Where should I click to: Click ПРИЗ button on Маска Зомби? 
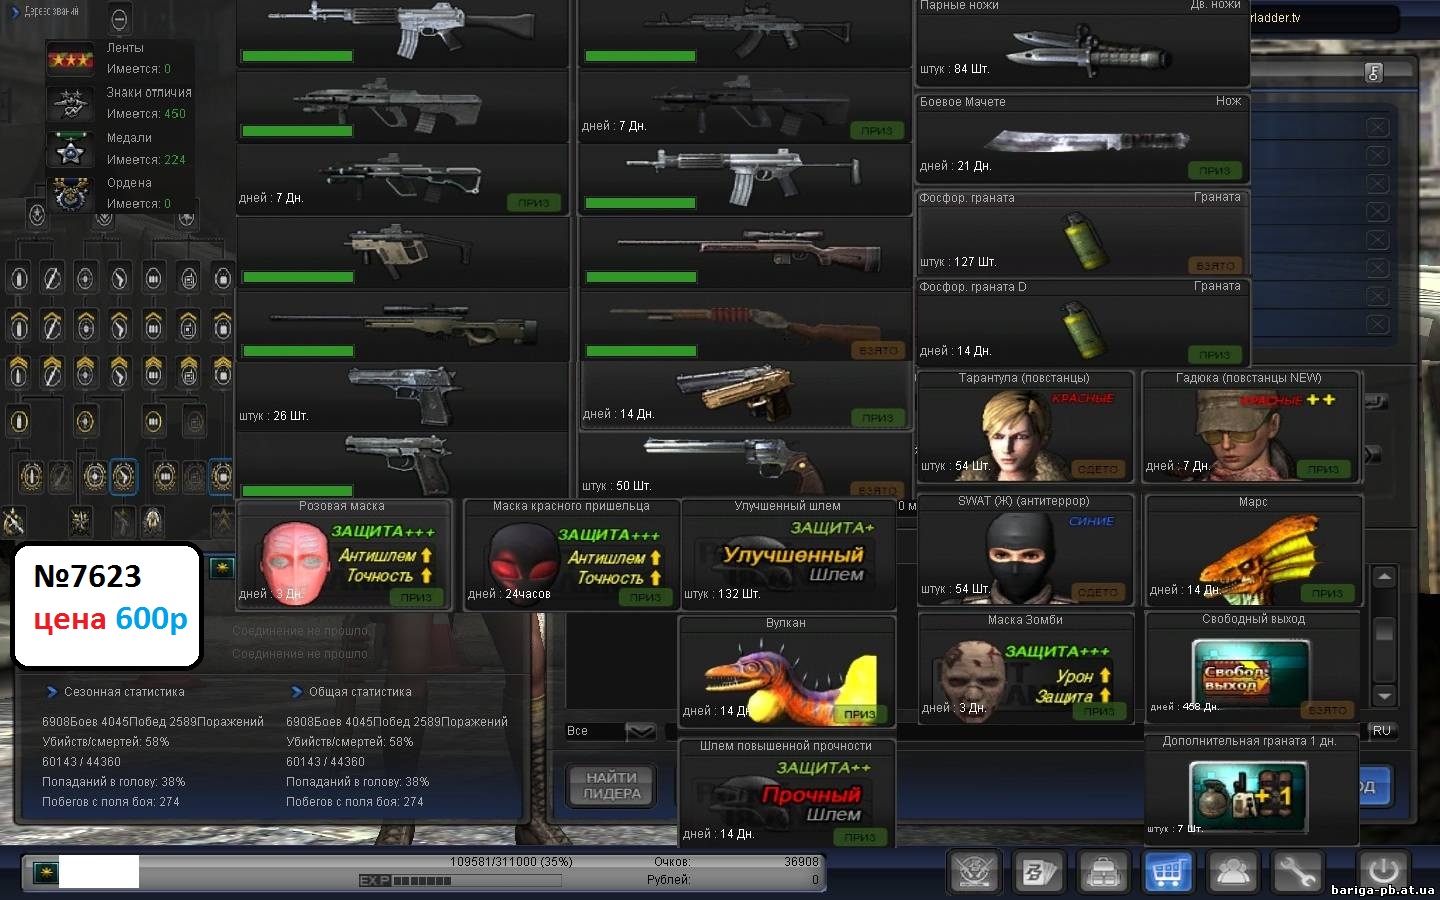[1099, 711]
